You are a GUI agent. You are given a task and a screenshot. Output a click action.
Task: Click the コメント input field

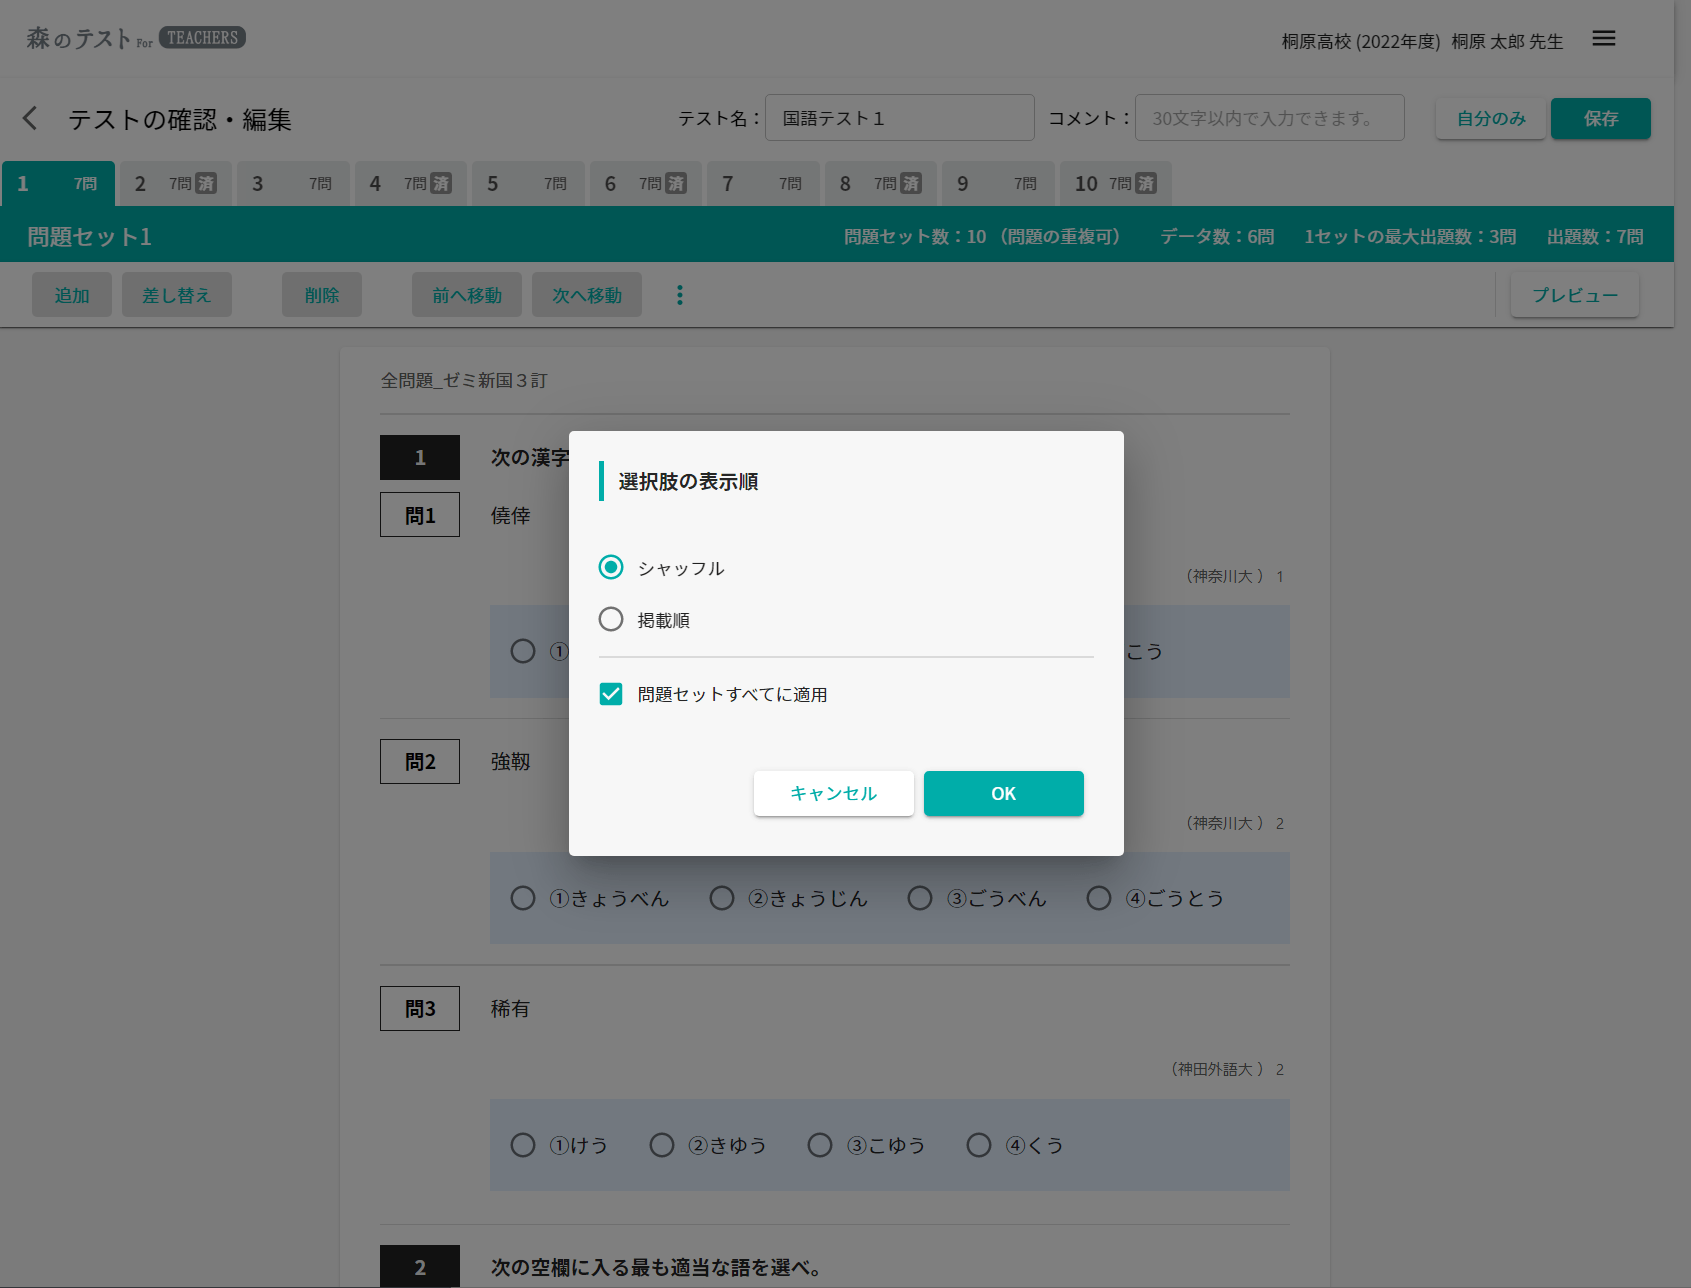[x=1268, y=118]
